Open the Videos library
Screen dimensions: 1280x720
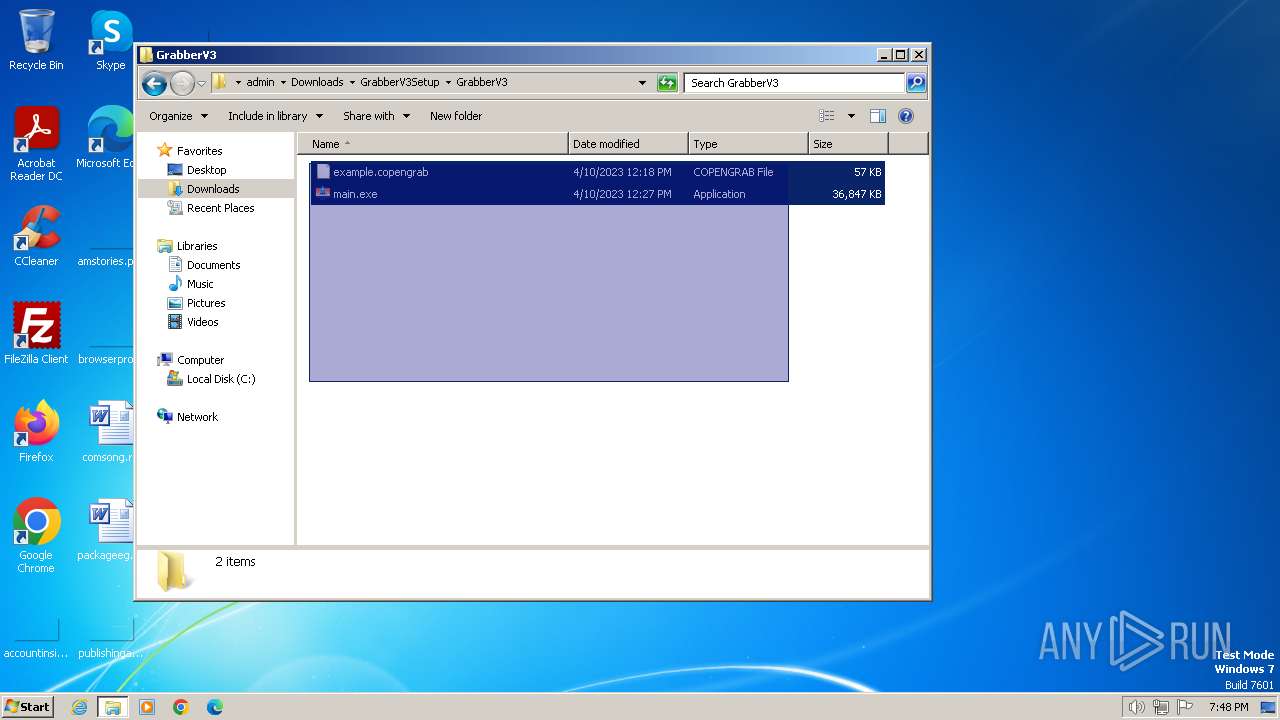click(202, 322)
